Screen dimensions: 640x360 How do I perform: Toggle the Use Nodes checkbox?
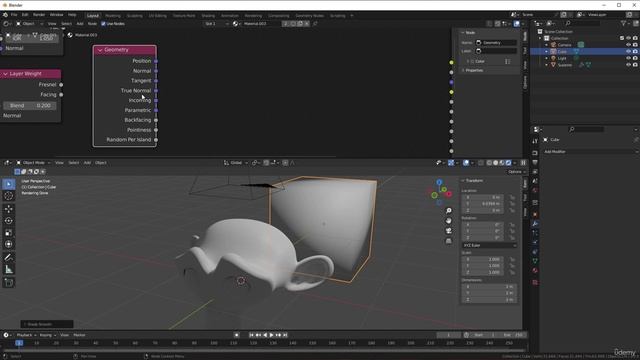coord(103,24)
